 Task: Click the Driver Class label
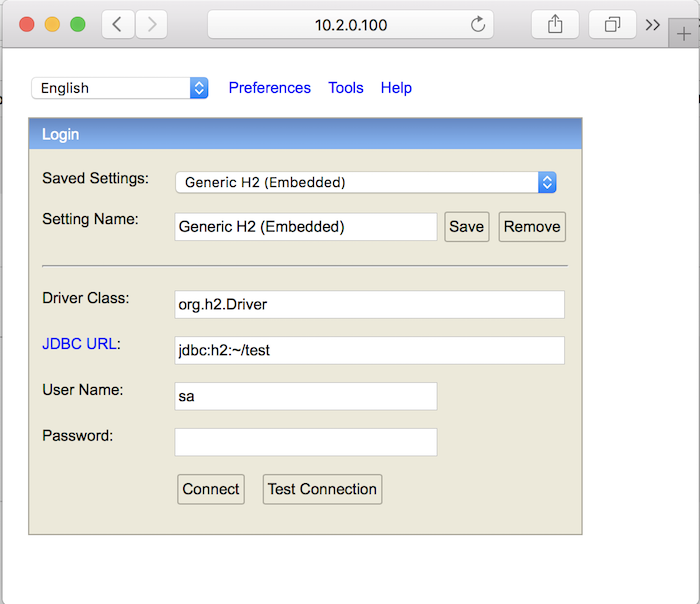click(x=86, y=298)
